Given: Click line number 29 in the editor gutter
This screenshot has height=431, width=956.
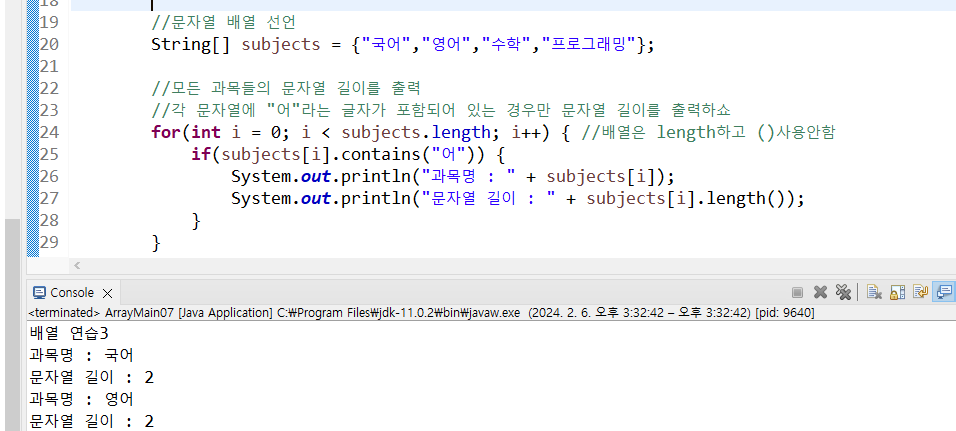Looking at the screenshot, I should (x=49, y=242).
